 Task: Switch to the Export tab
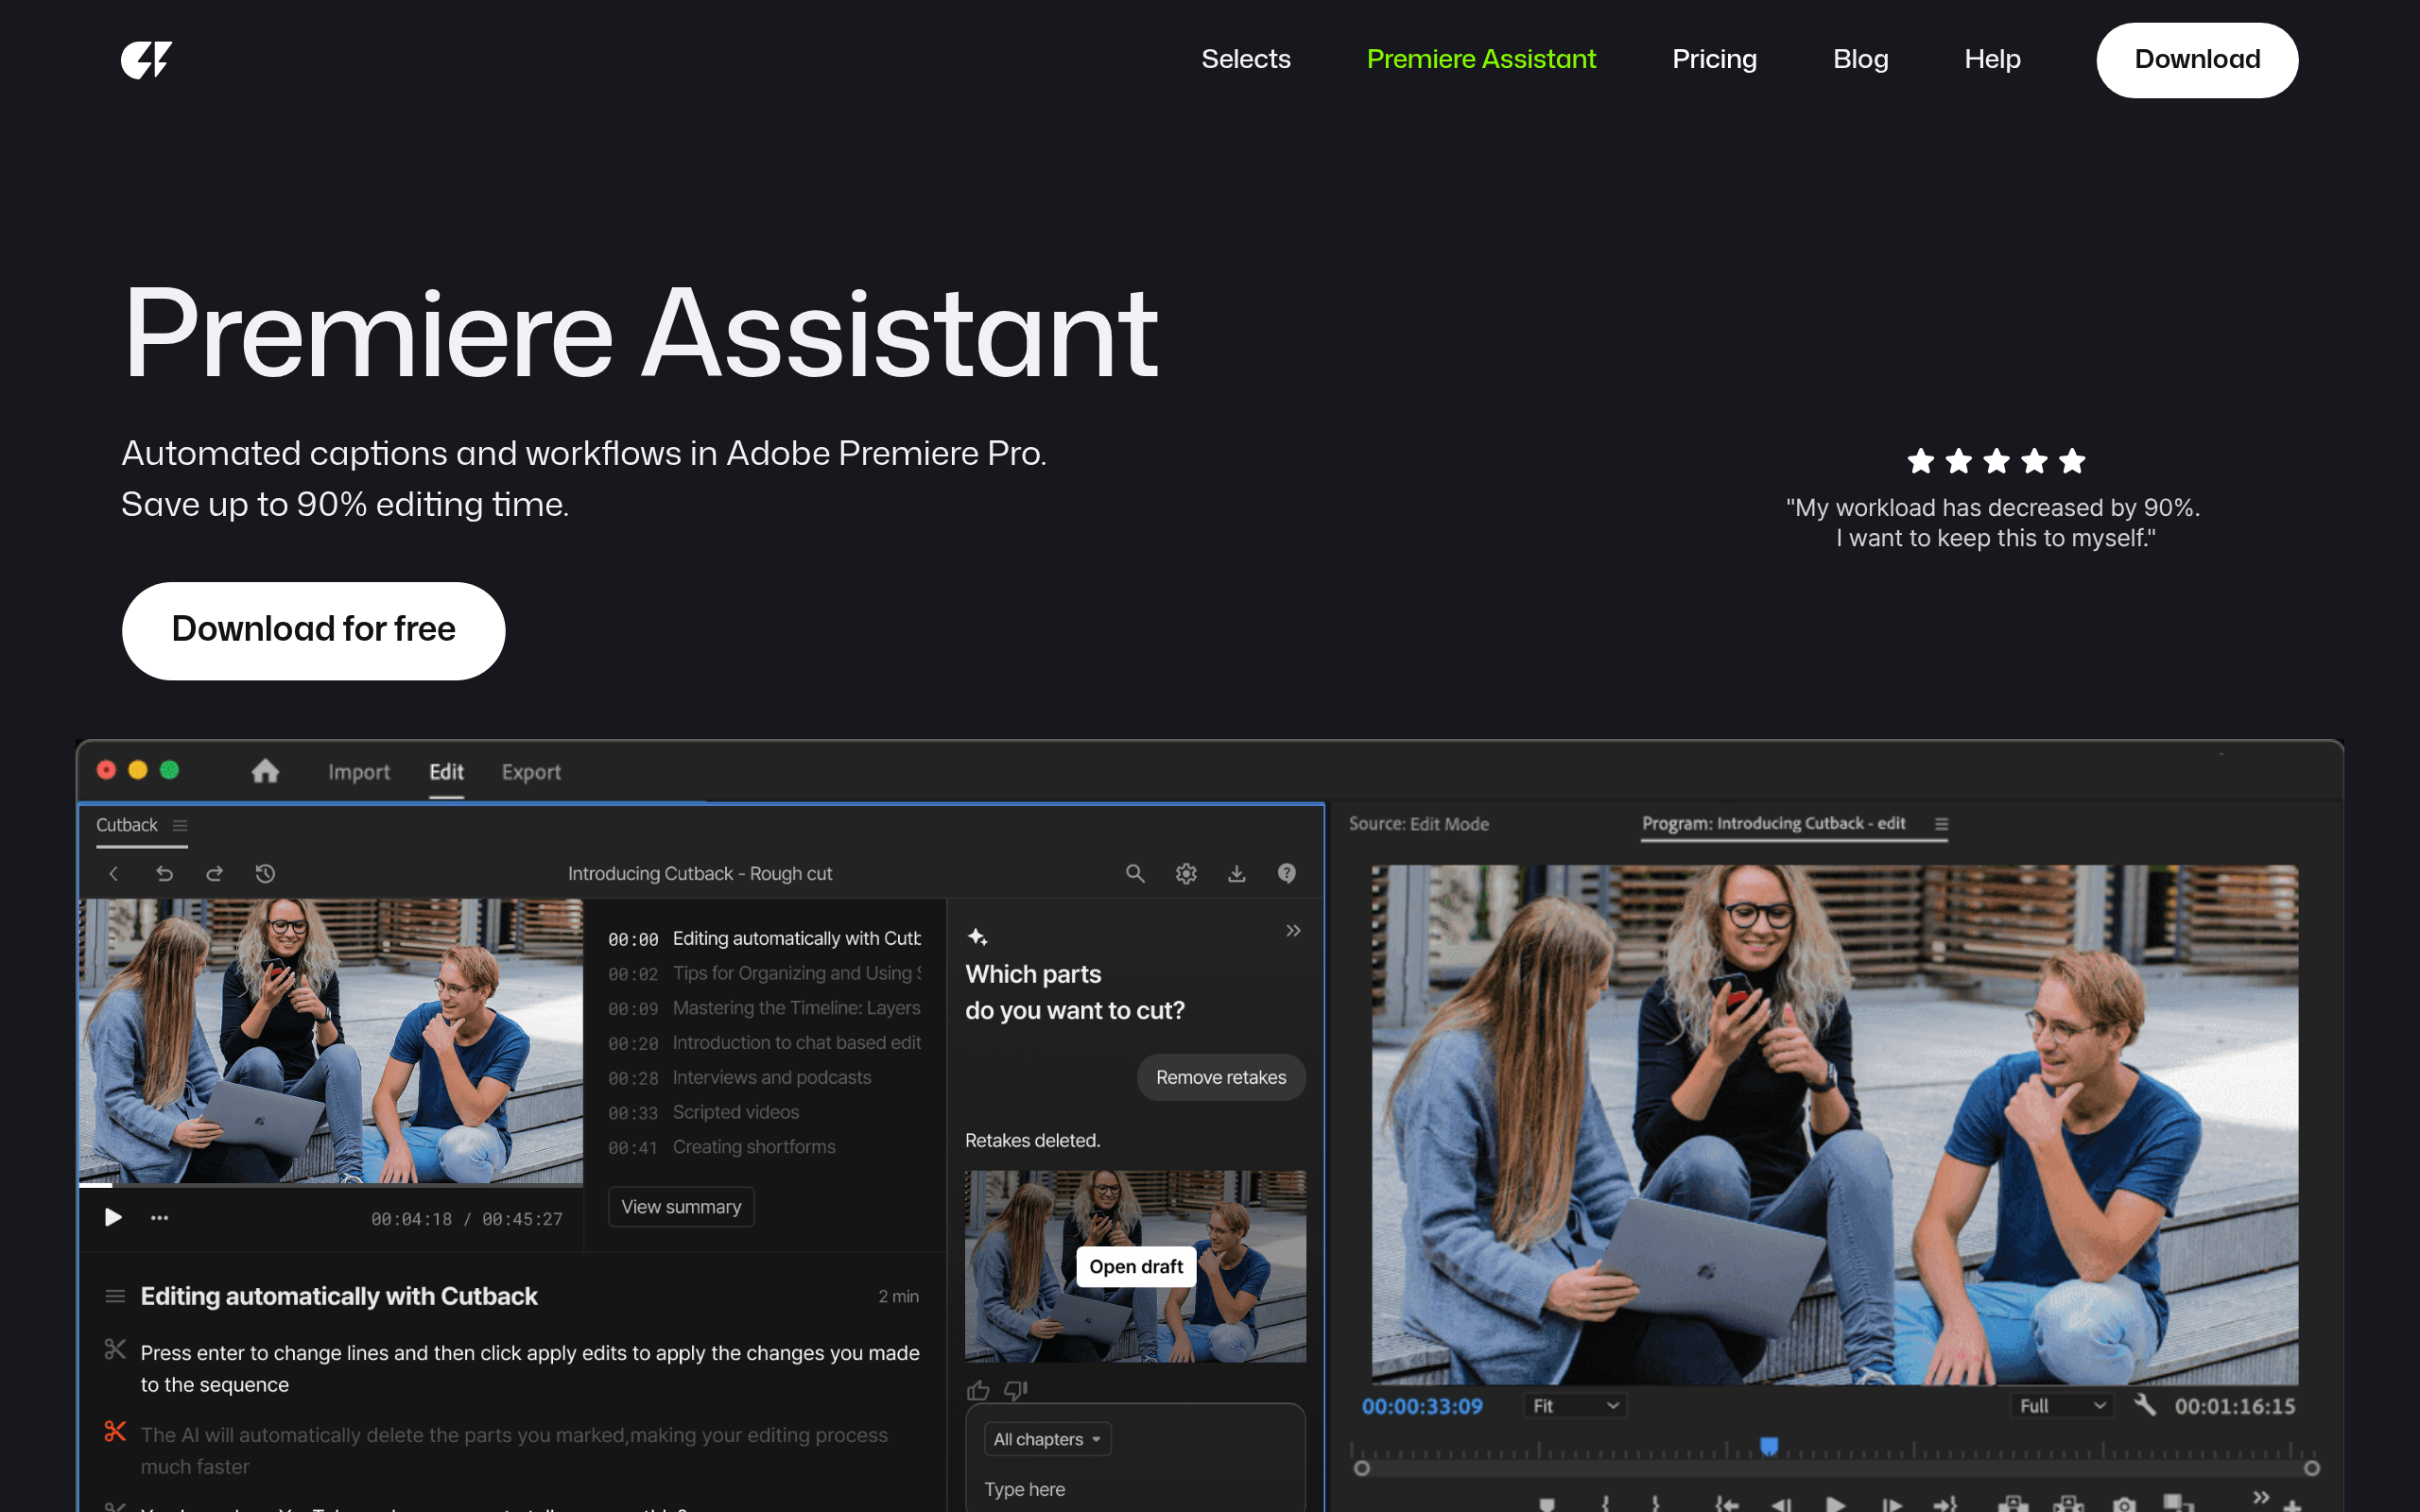531,772
